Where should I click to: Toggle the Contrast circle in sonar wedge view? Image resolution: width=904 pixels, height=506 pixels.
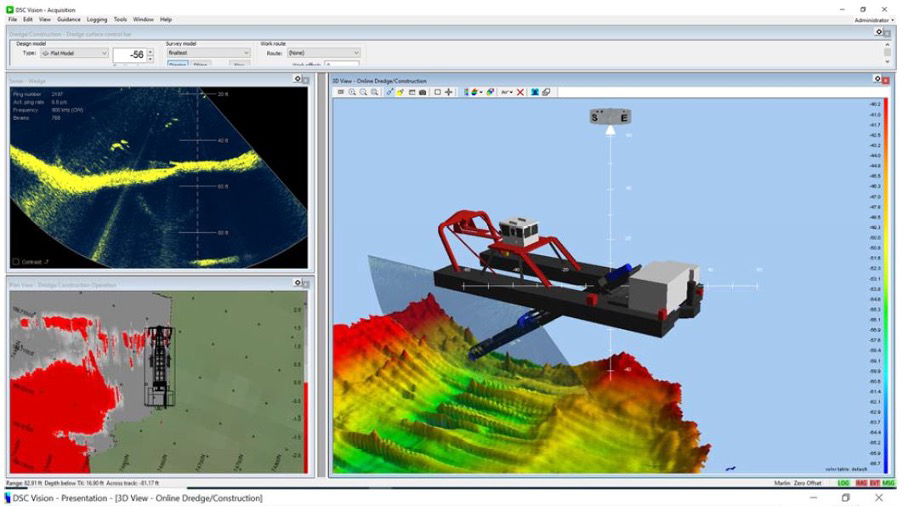17,261
